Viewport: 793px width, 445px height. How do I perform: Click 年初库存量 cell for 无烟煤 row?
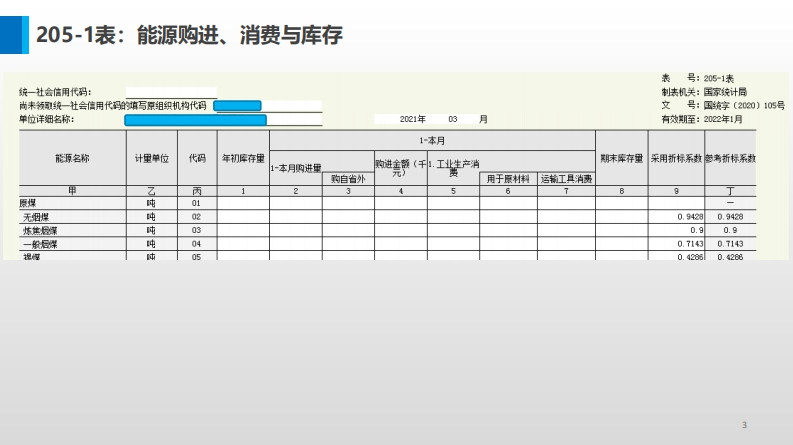243,217
